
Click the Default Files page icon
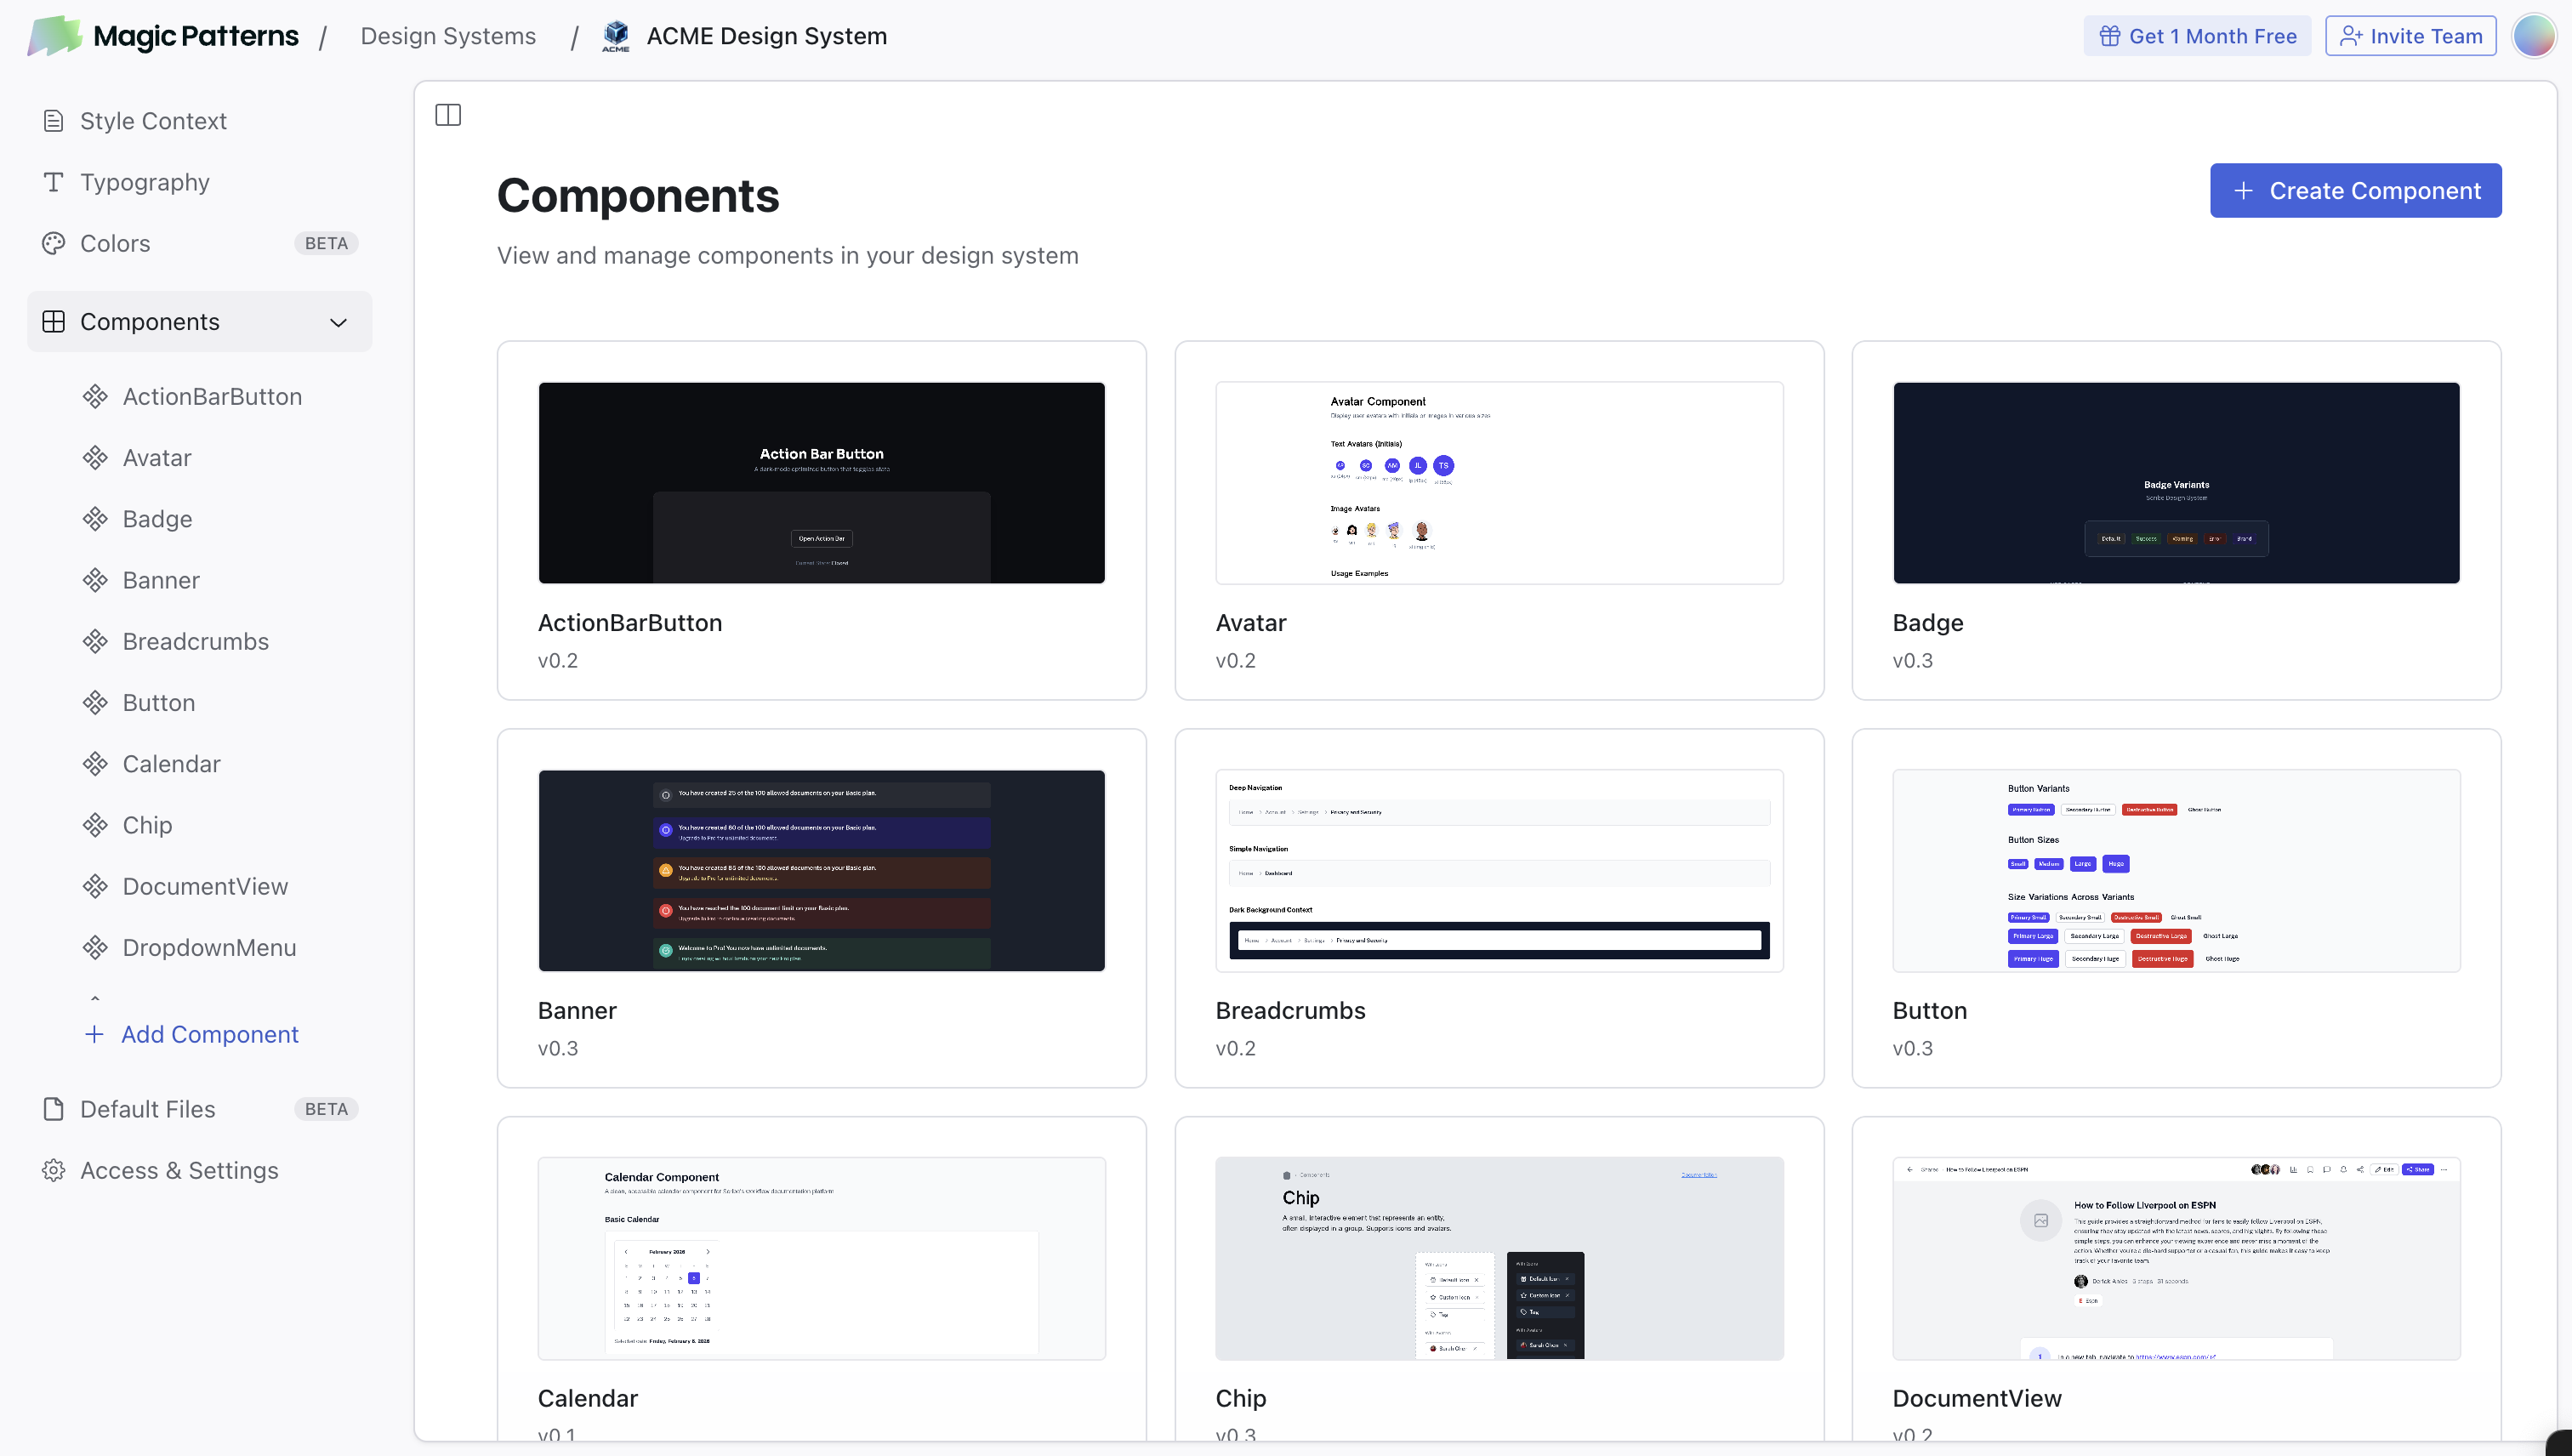point(54,1109)
